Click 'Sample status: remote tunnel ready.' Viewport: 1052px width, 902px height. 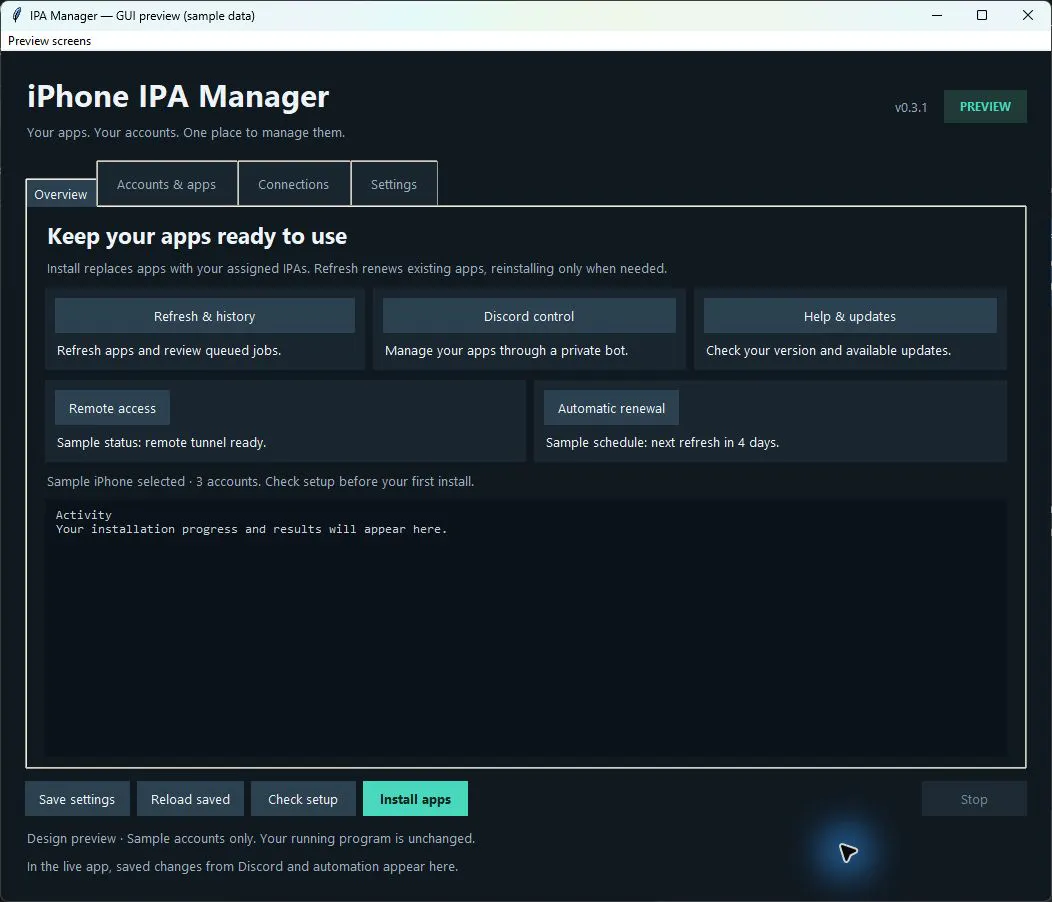coord(162,442)
